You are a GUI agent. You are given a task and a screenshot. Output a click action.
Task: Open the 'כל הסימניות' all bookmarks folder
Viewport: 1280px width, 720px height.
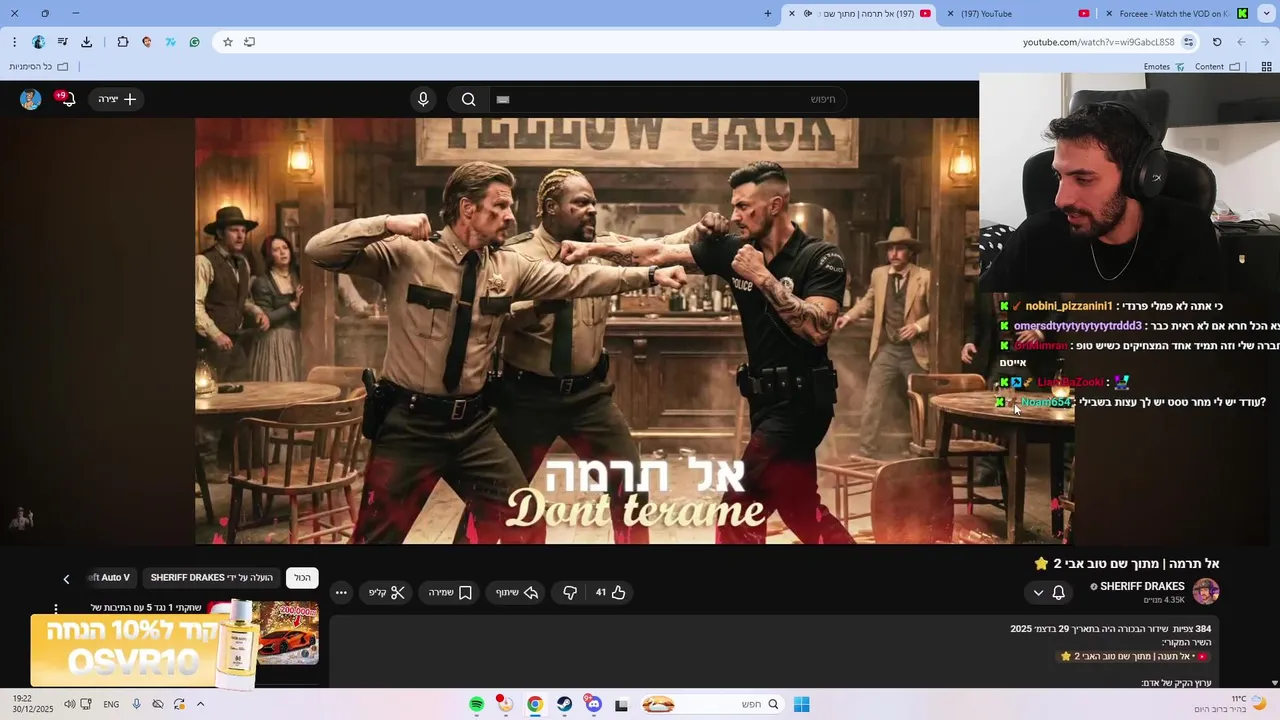pos(39,67)
